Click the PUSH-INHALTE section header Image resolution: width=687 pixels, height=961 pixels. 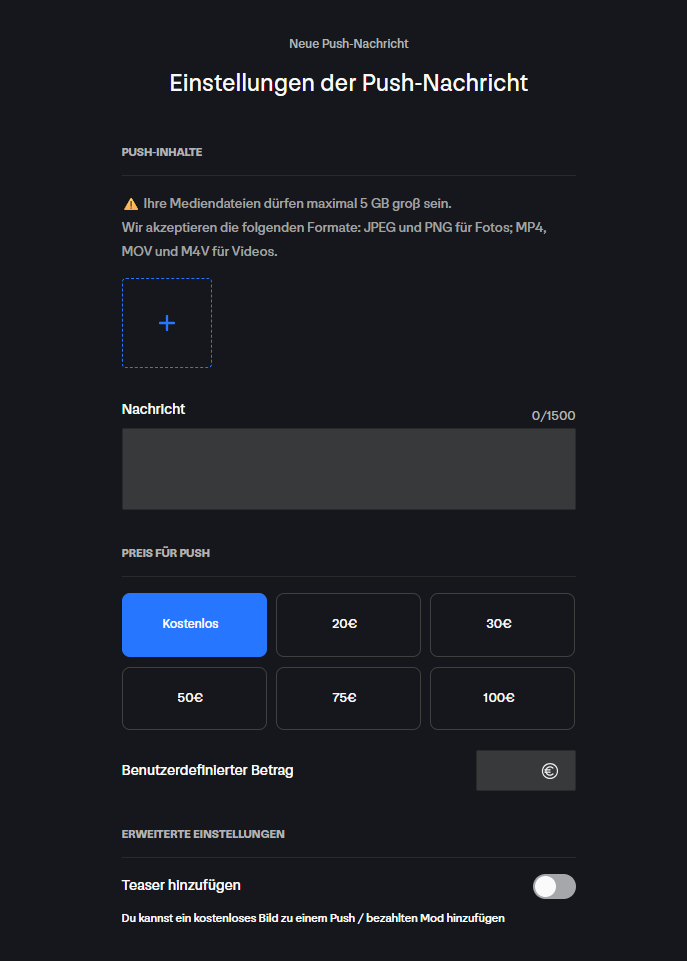(162, 152)
